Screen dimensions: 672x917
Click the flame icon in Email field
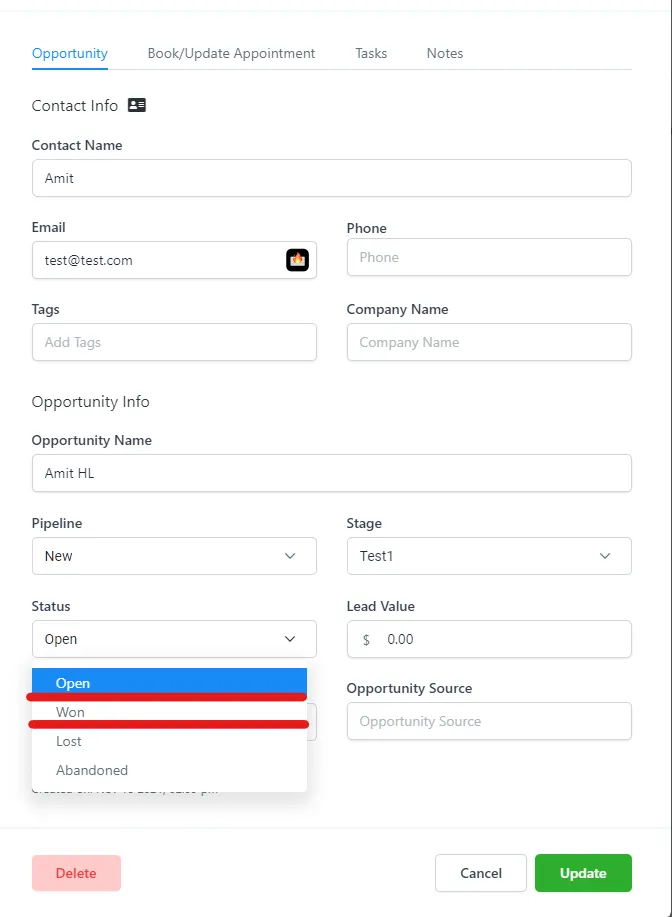[x=298, y=260]
